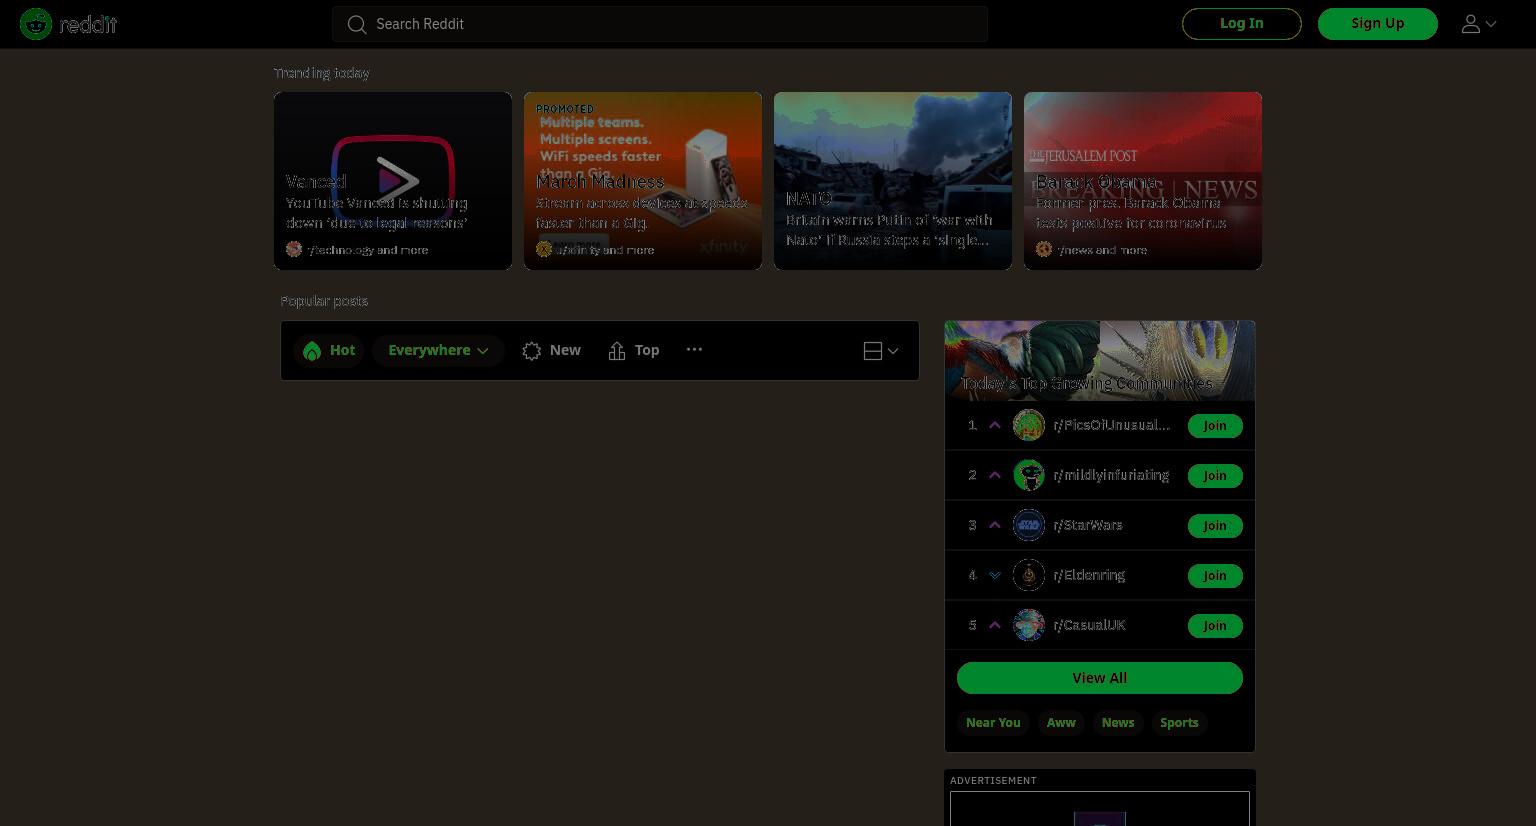The height and width of the screenshot is (826, 1536).
Task: Click the xfinity user icon on promoted card
Action: (544, 249)
